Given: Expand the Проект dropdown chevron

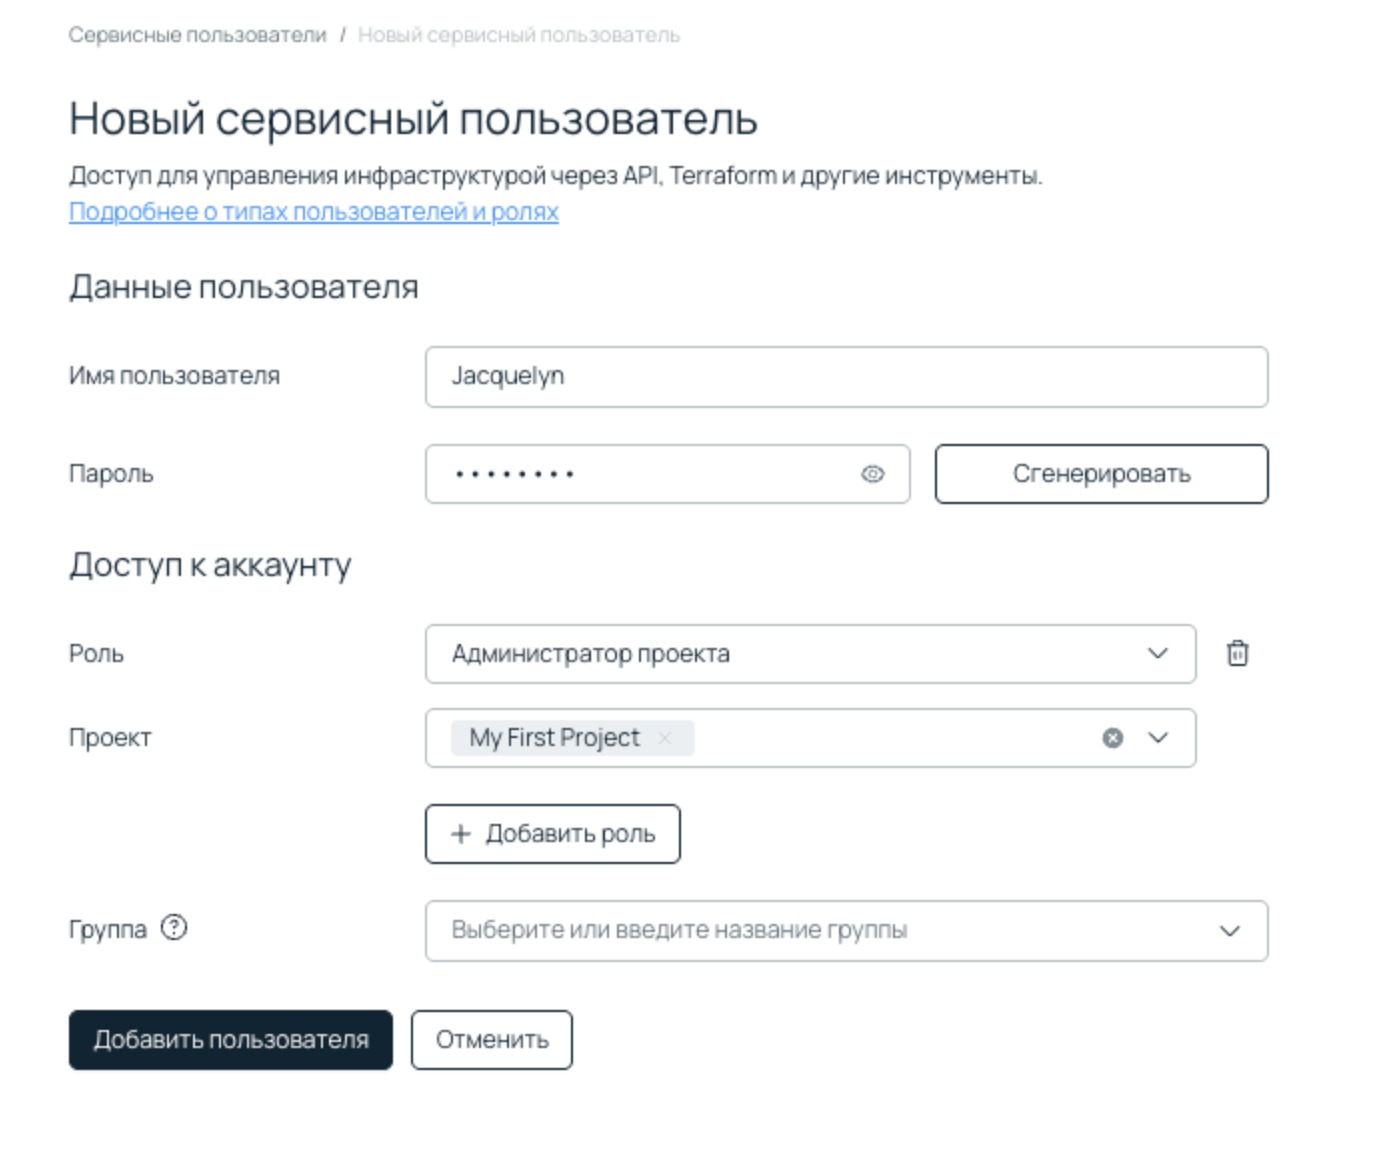Looking at the screenshot, I should click(1158, 738).
